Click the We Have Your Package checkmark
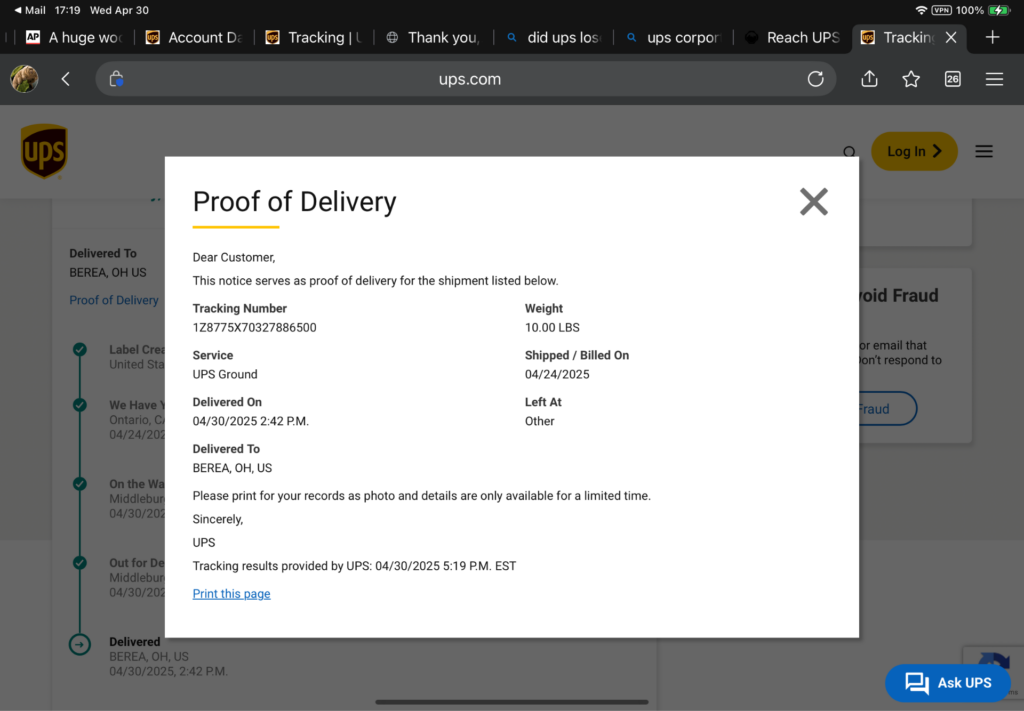 80,405
